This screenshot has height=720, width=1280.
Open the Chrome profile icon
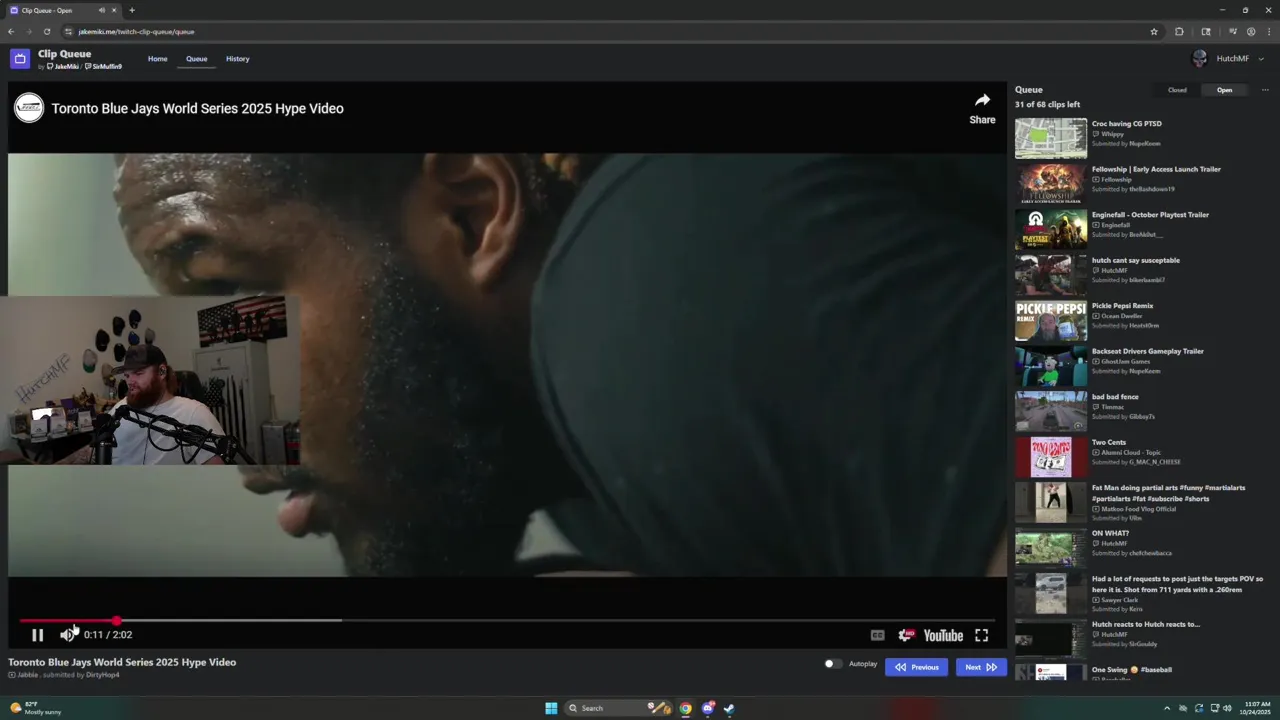point(1251,31)
